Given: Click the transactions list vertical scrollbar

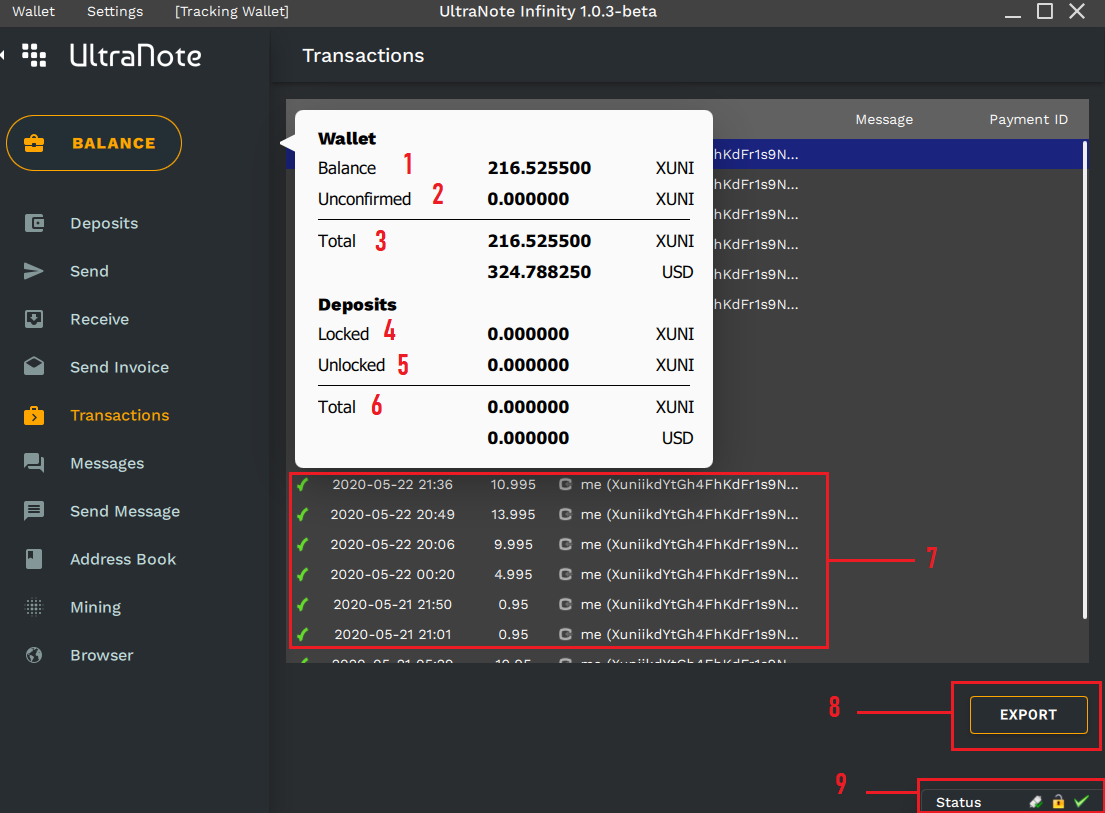Looking at the screenshot, I should tap(1085, 380).
